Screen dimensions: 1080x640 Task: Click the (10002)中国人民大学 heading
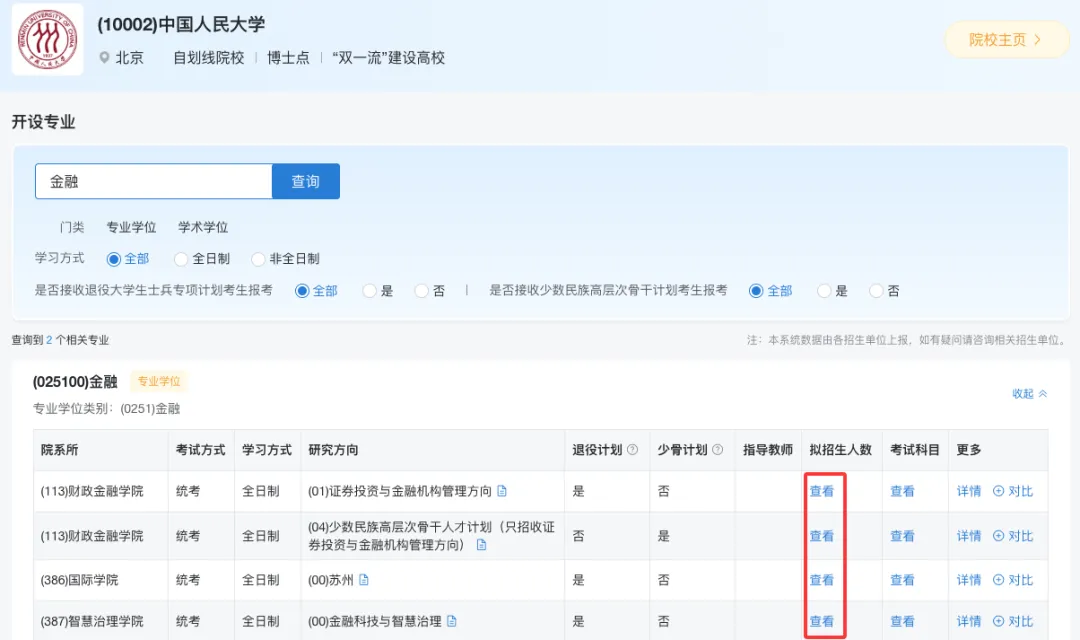tap(181, 25)
